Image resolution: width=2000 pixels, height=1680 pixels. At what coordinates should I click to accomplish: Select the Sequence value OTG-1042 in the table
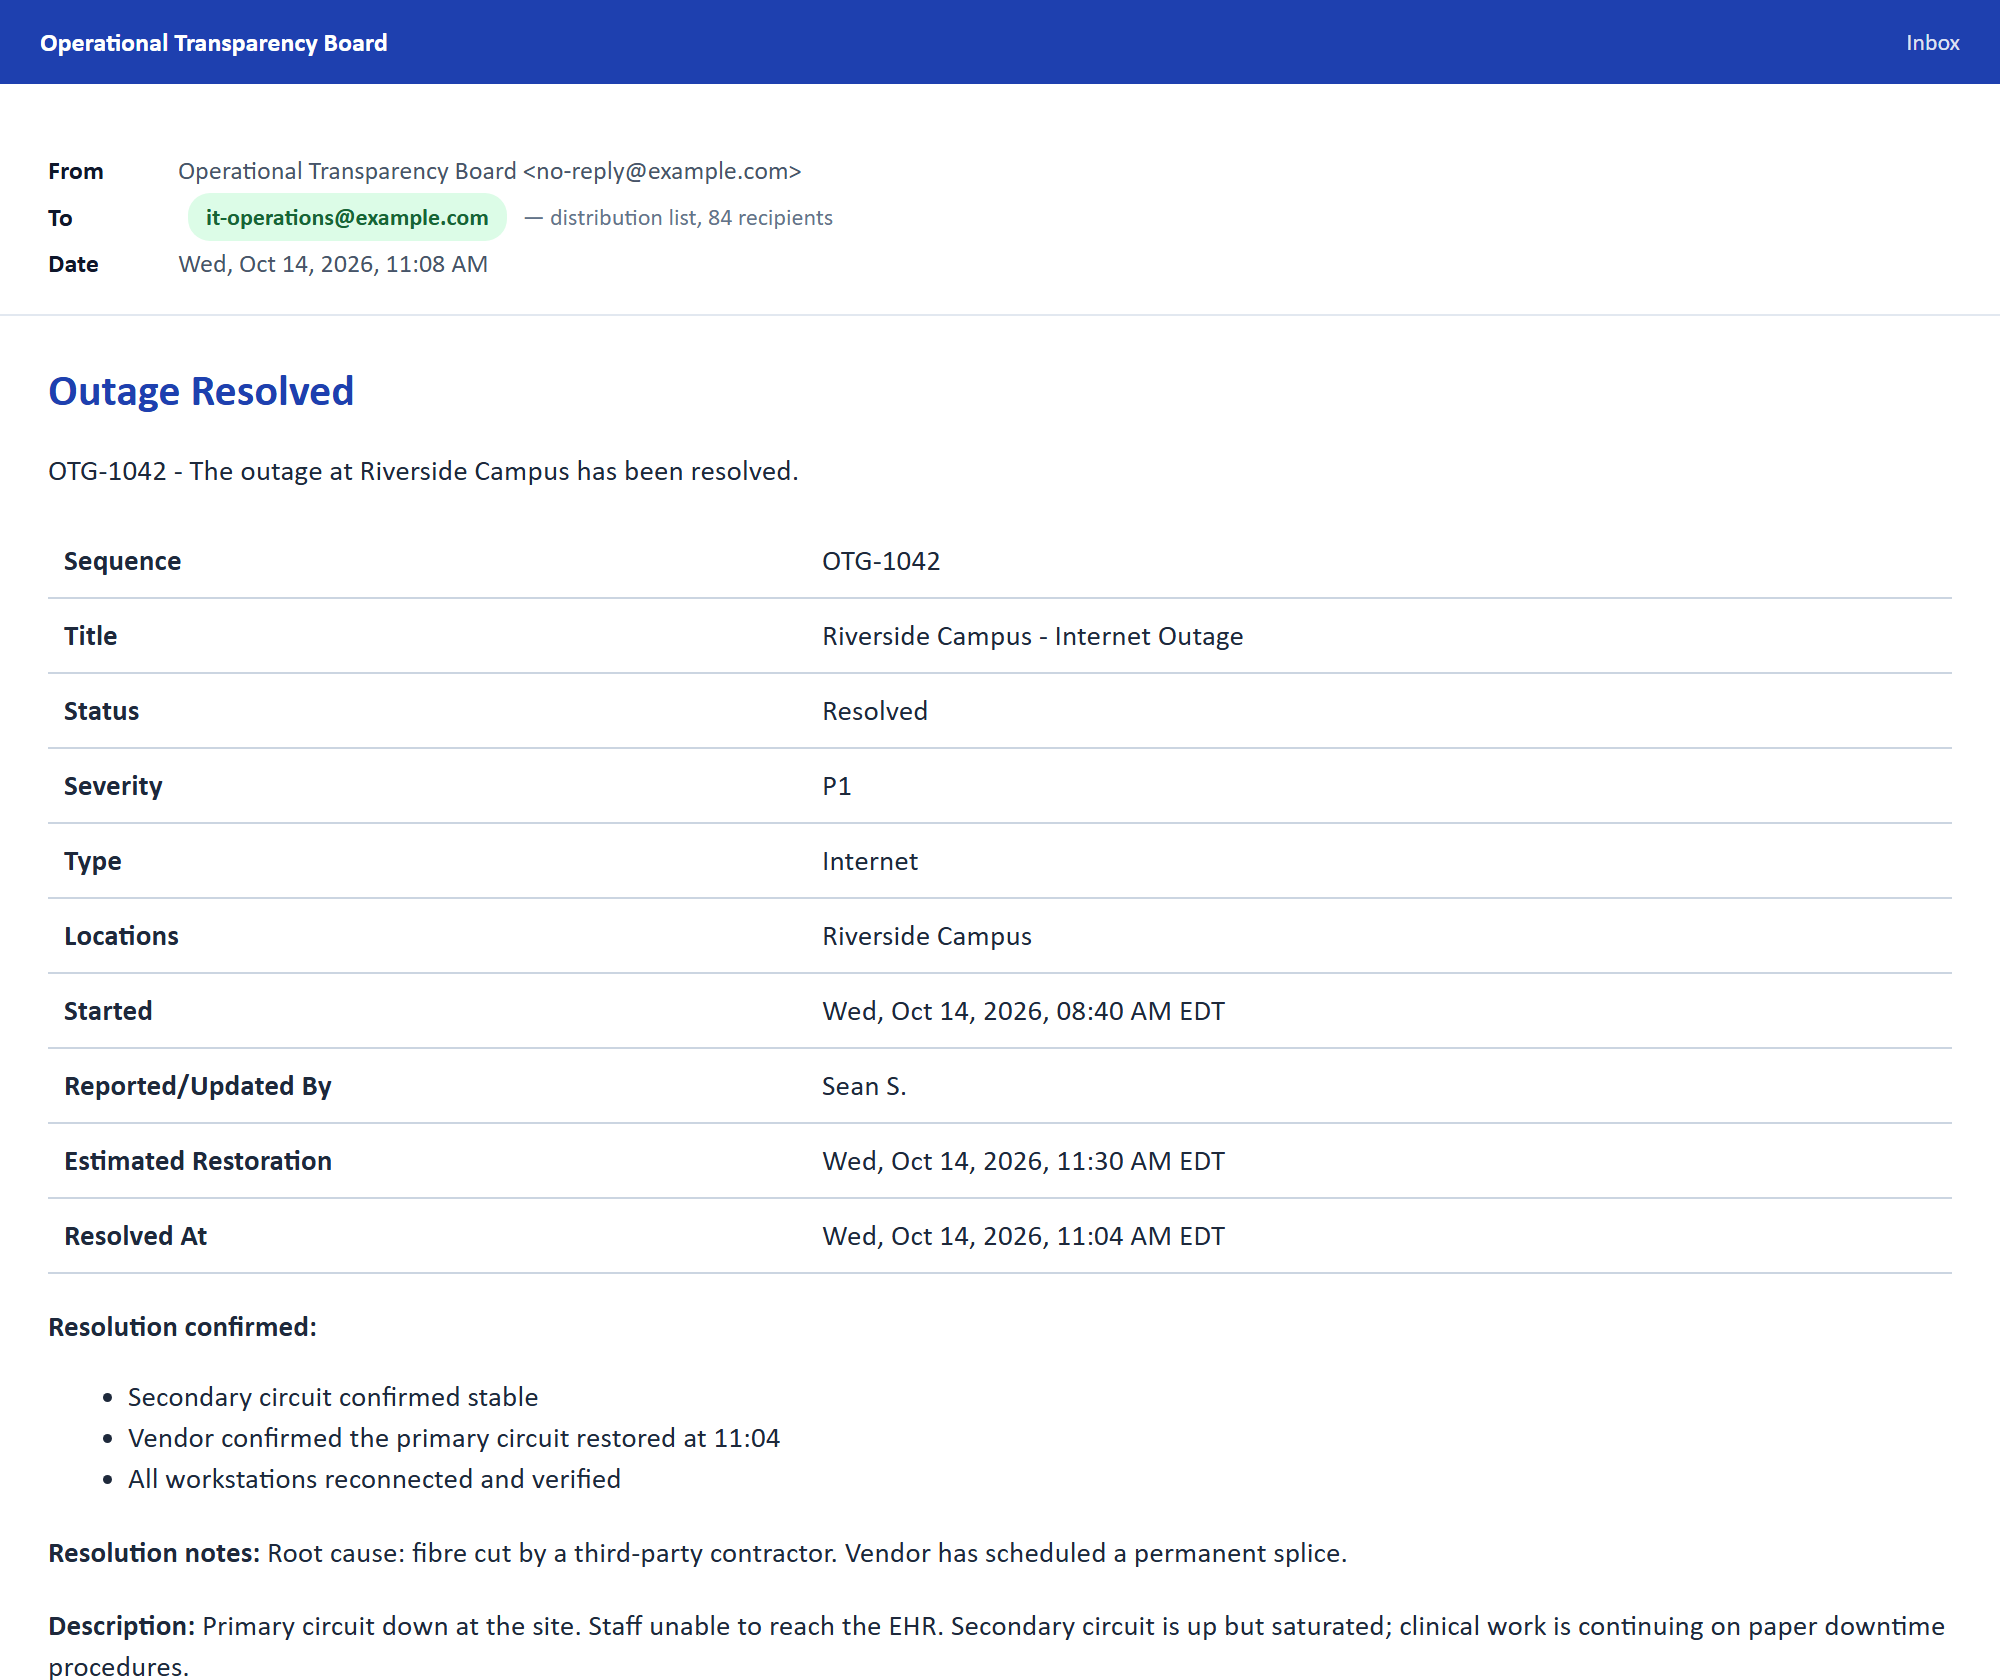(881, 561)
